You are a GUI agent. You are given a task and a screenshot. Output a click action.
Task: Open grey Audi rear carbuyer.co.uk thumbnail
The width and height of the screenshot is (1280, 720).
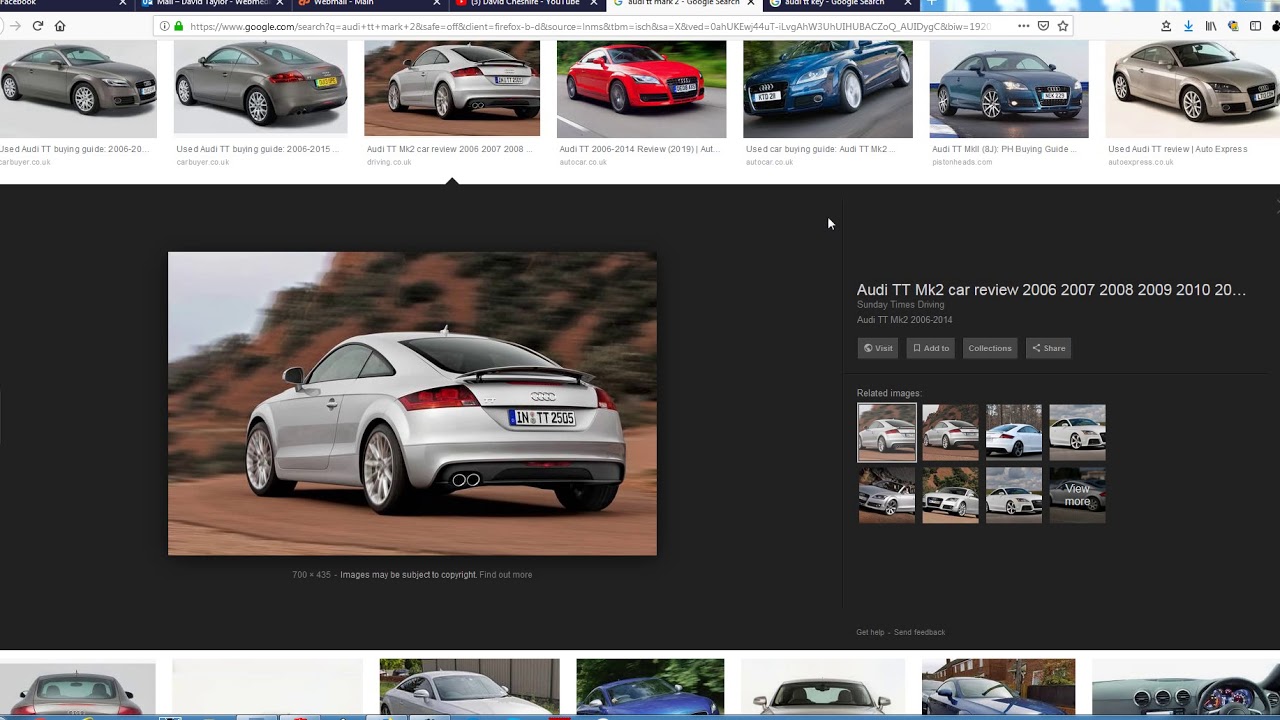(x=260, y=88)
